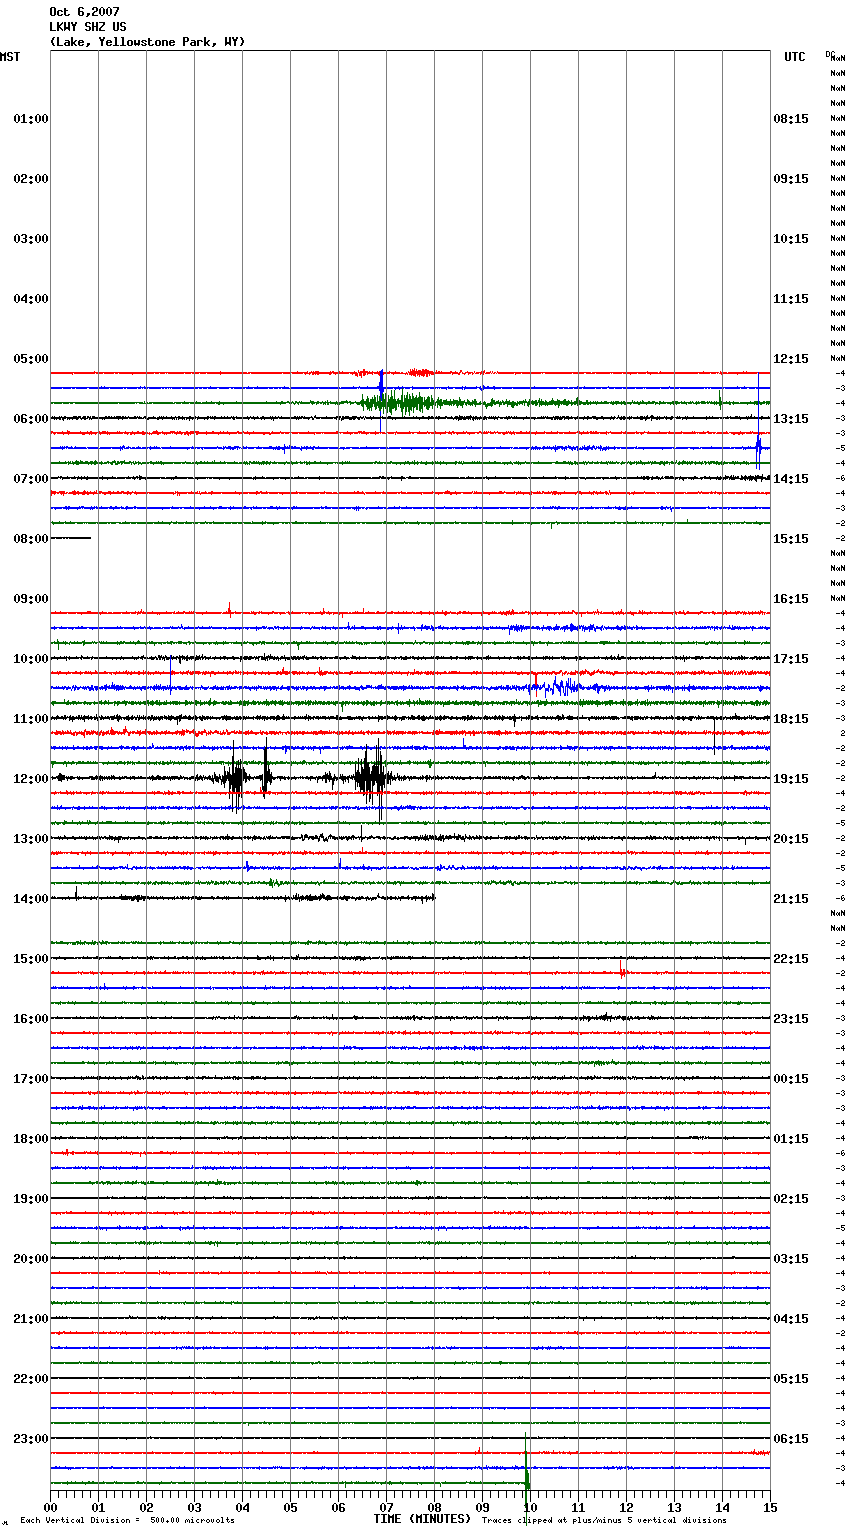The image size is (850, 1534).
Task: Select the bottom-axis minute tick '13'
Action: 674,1508
